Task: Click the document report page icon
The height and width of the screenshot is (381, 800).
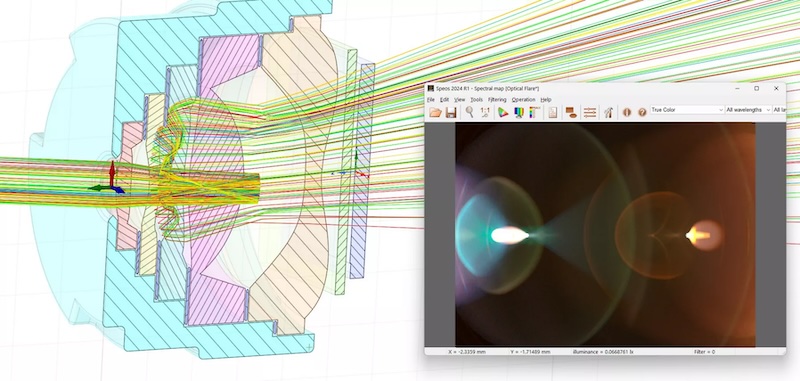Action: pos(553,112)
